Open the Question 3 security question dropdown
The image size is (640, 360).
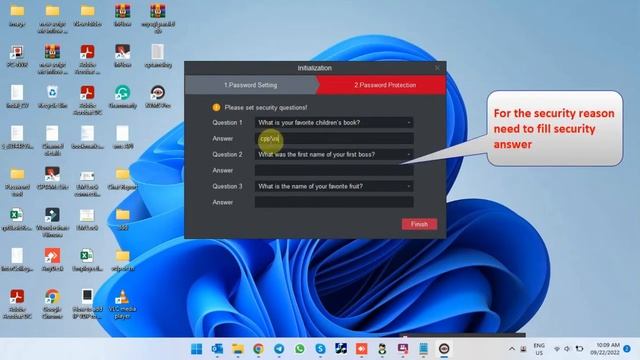(334, 186)
